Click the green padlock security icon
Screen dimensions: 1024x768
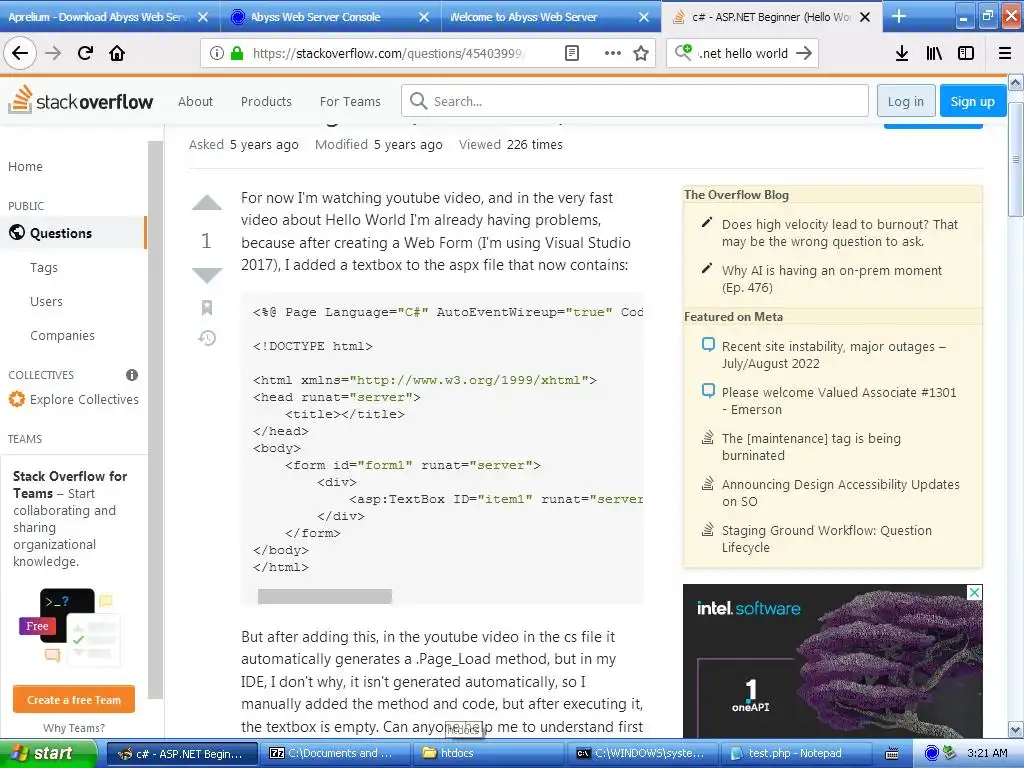[x=237, y=53]
